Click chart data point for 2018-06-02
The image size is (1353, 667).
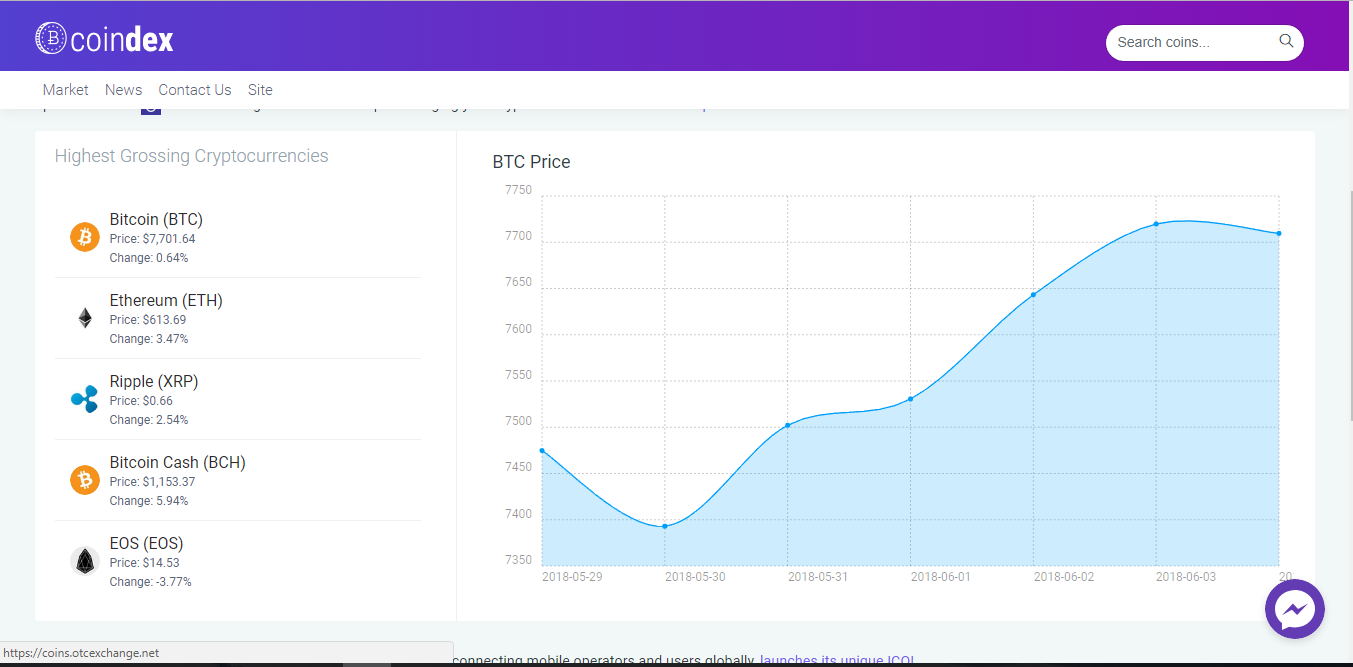click(x=1033, y=295)
